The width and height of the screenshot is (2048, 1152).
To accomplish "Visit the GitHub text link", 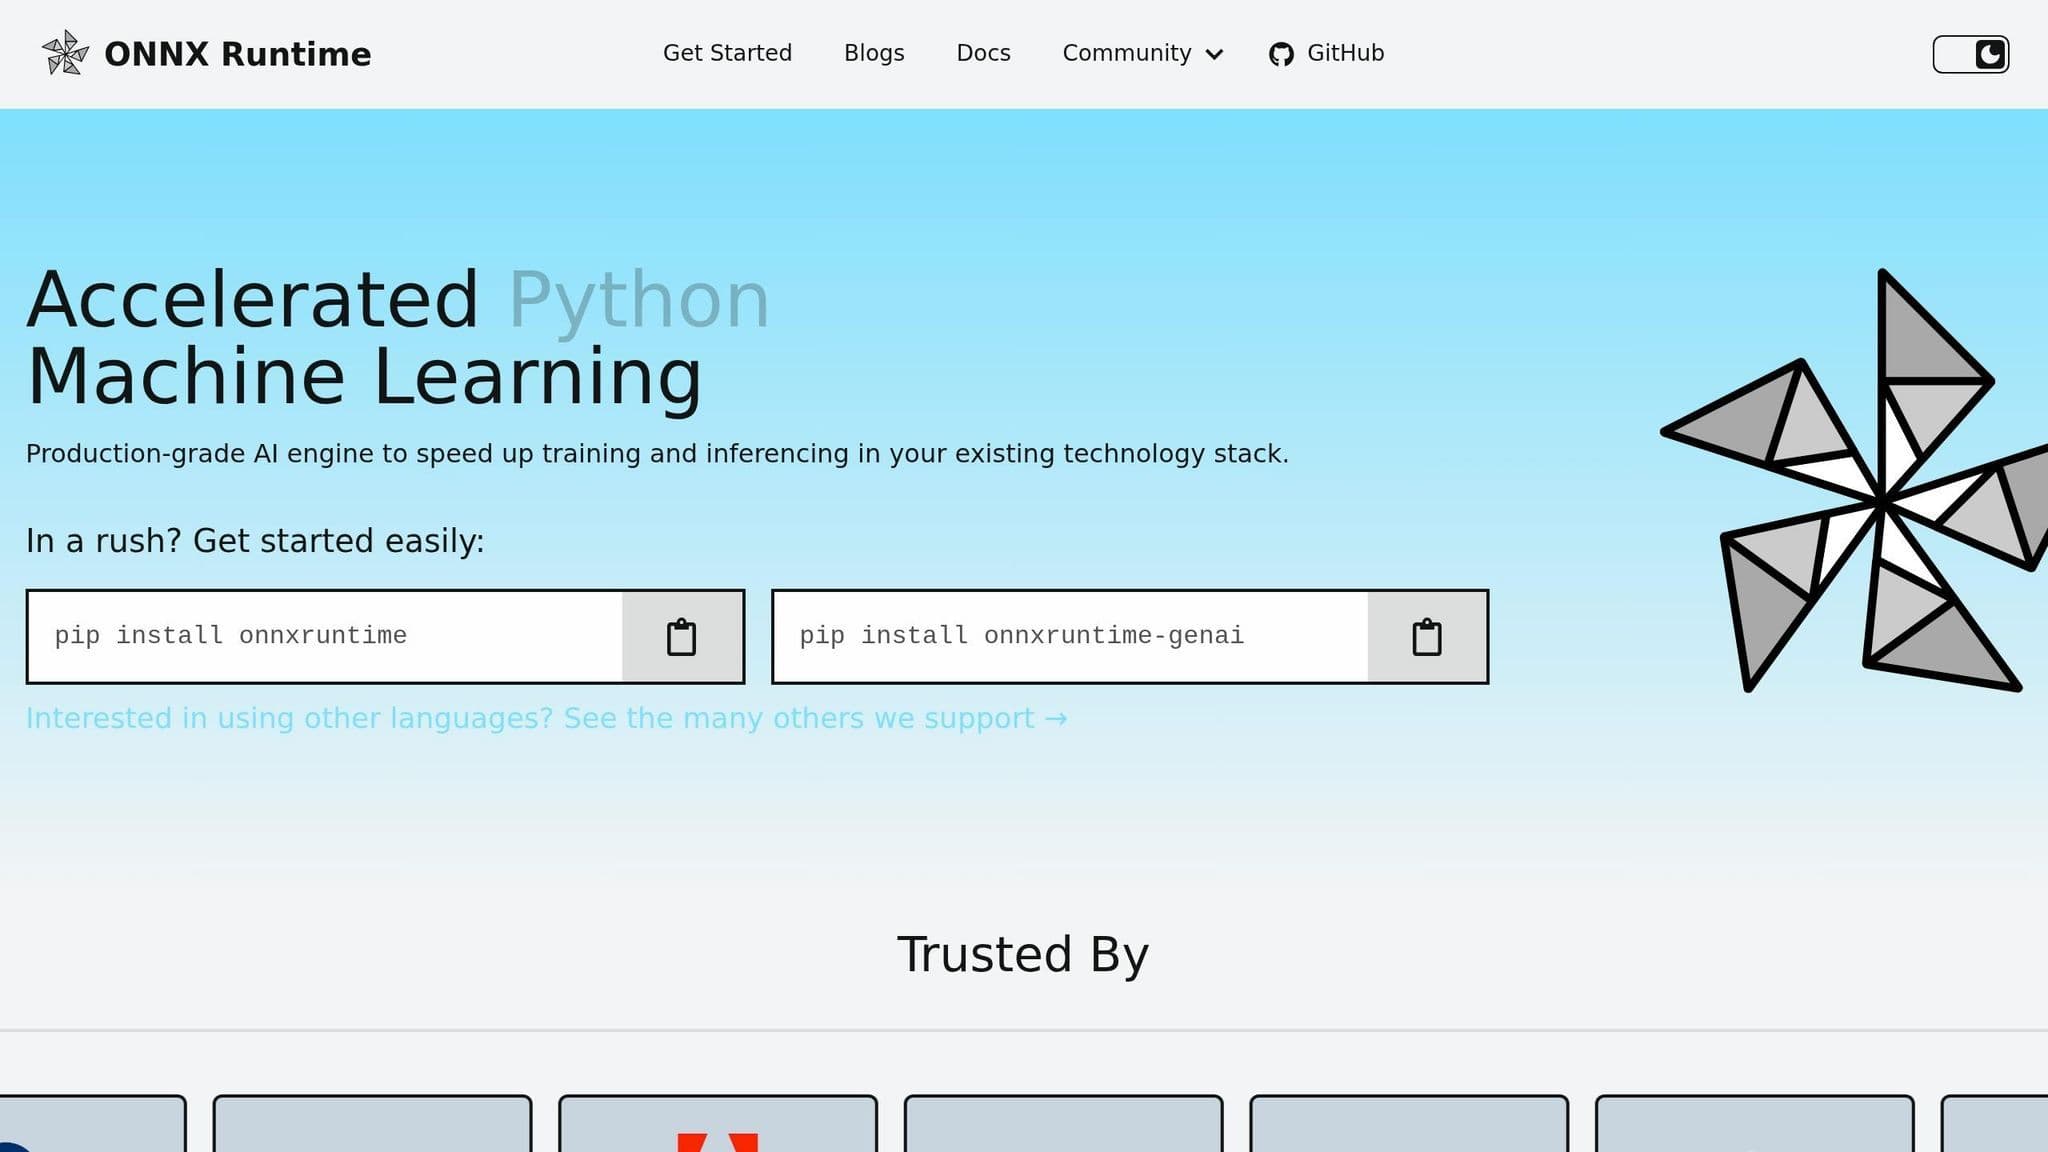I will [1345, 53].
